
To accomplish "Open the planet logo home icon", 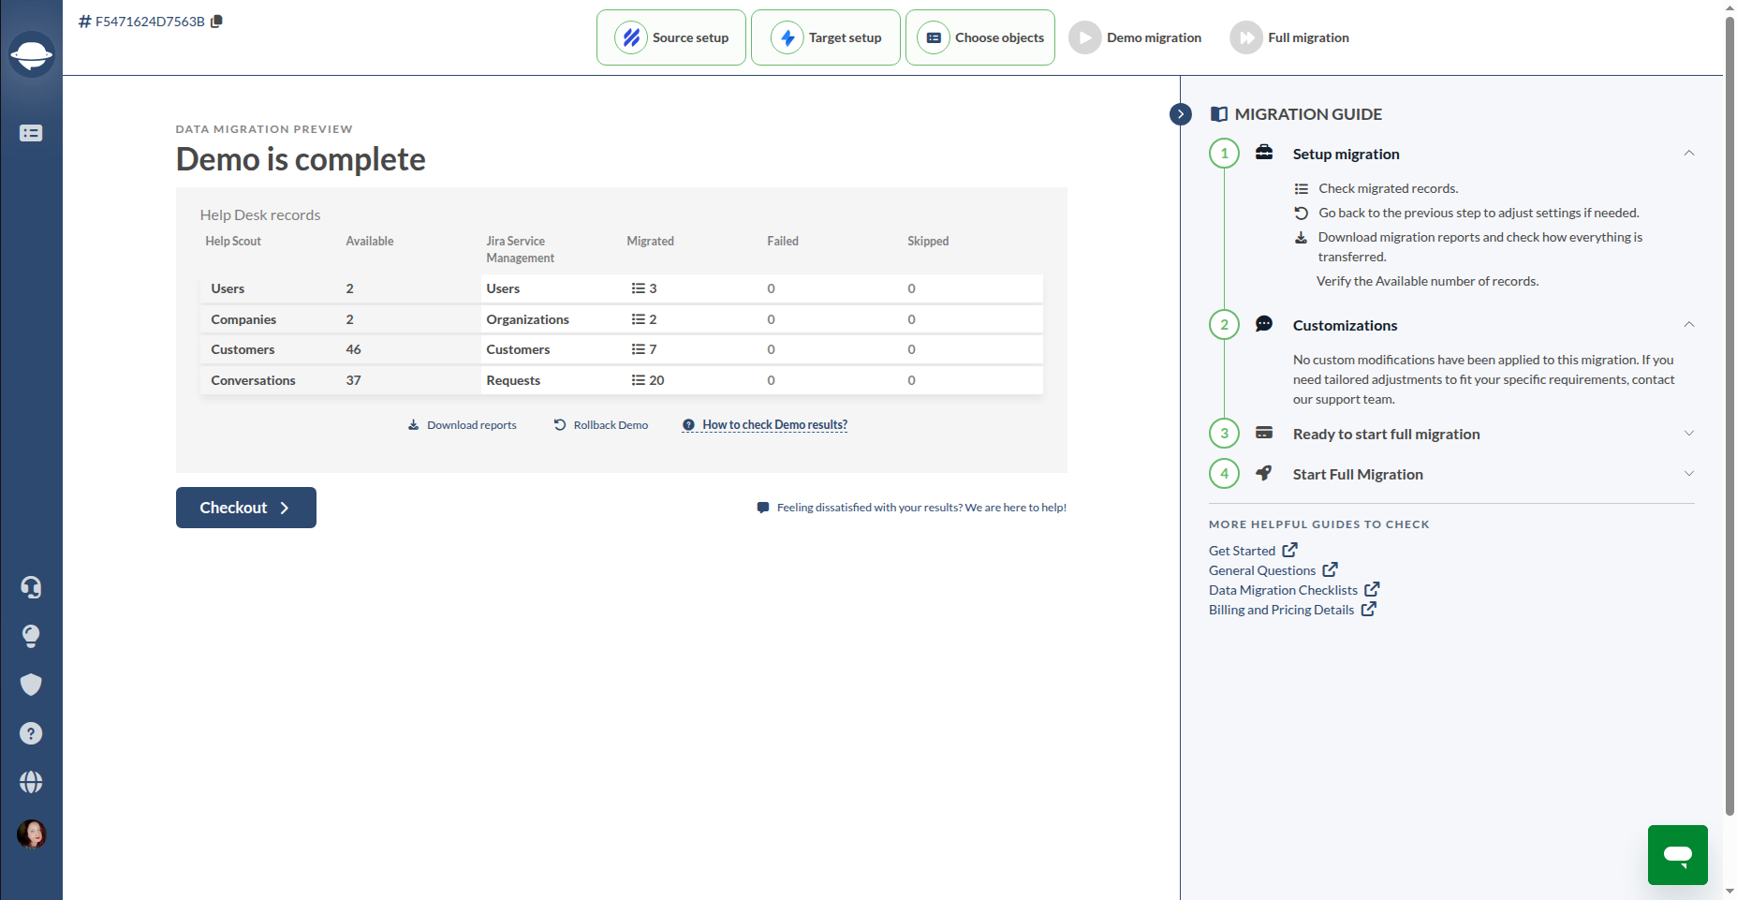I will coord(31,54).
